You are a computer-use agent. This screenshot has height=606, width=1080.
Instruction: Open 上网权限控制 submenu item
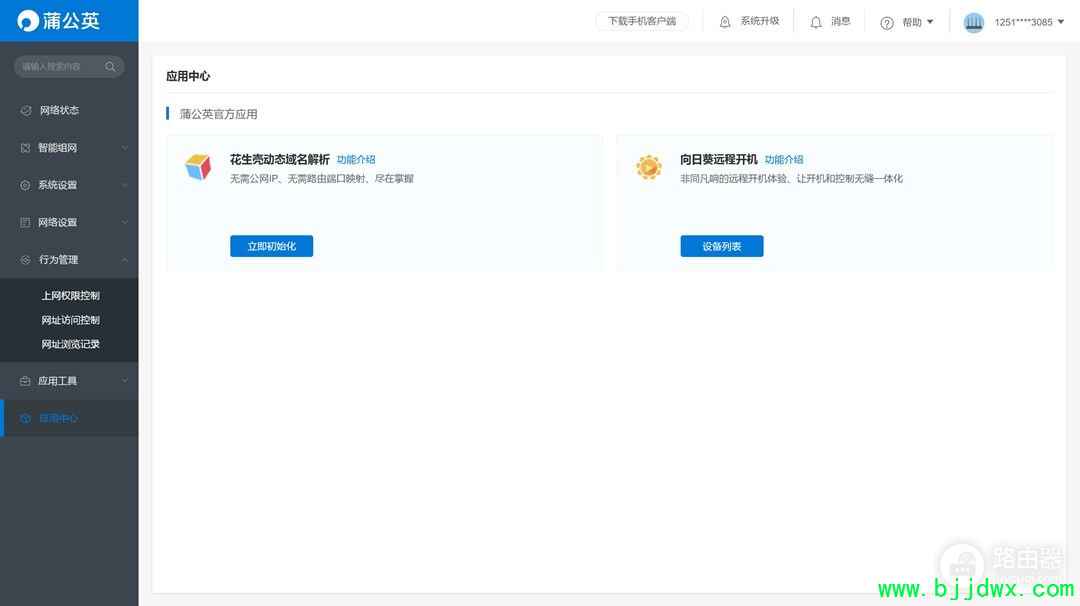click(x=70, y=295)
